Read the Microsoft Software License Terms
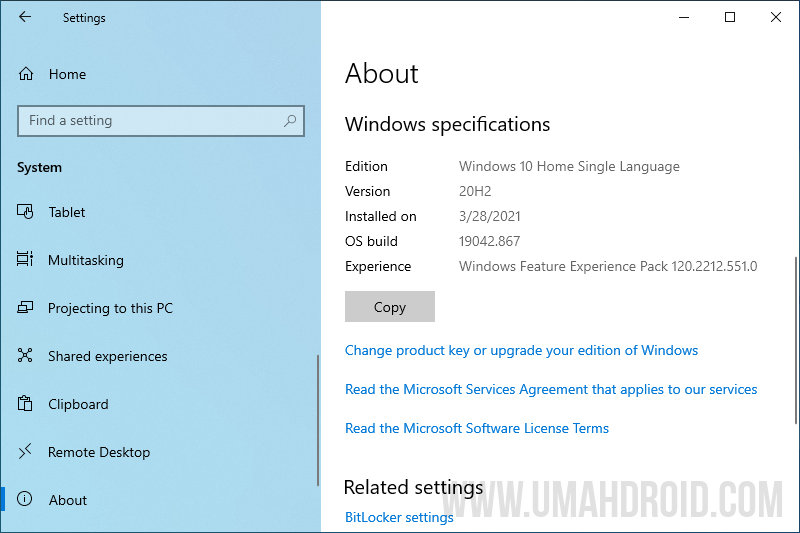This screenshot has height=533, width=800. click(x=477, y=428)
